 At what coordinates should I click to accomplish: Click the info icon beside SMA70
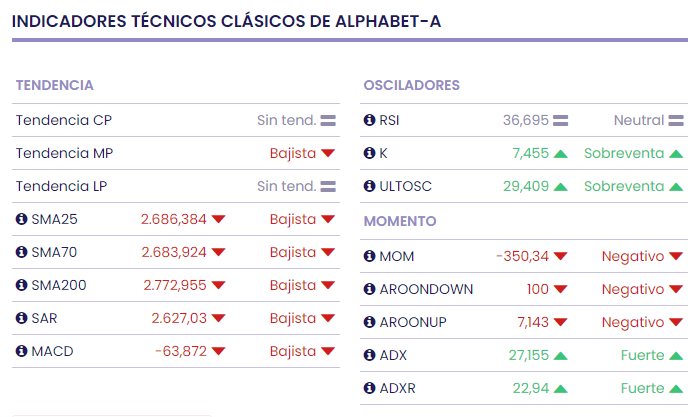(x=22, y=252)
